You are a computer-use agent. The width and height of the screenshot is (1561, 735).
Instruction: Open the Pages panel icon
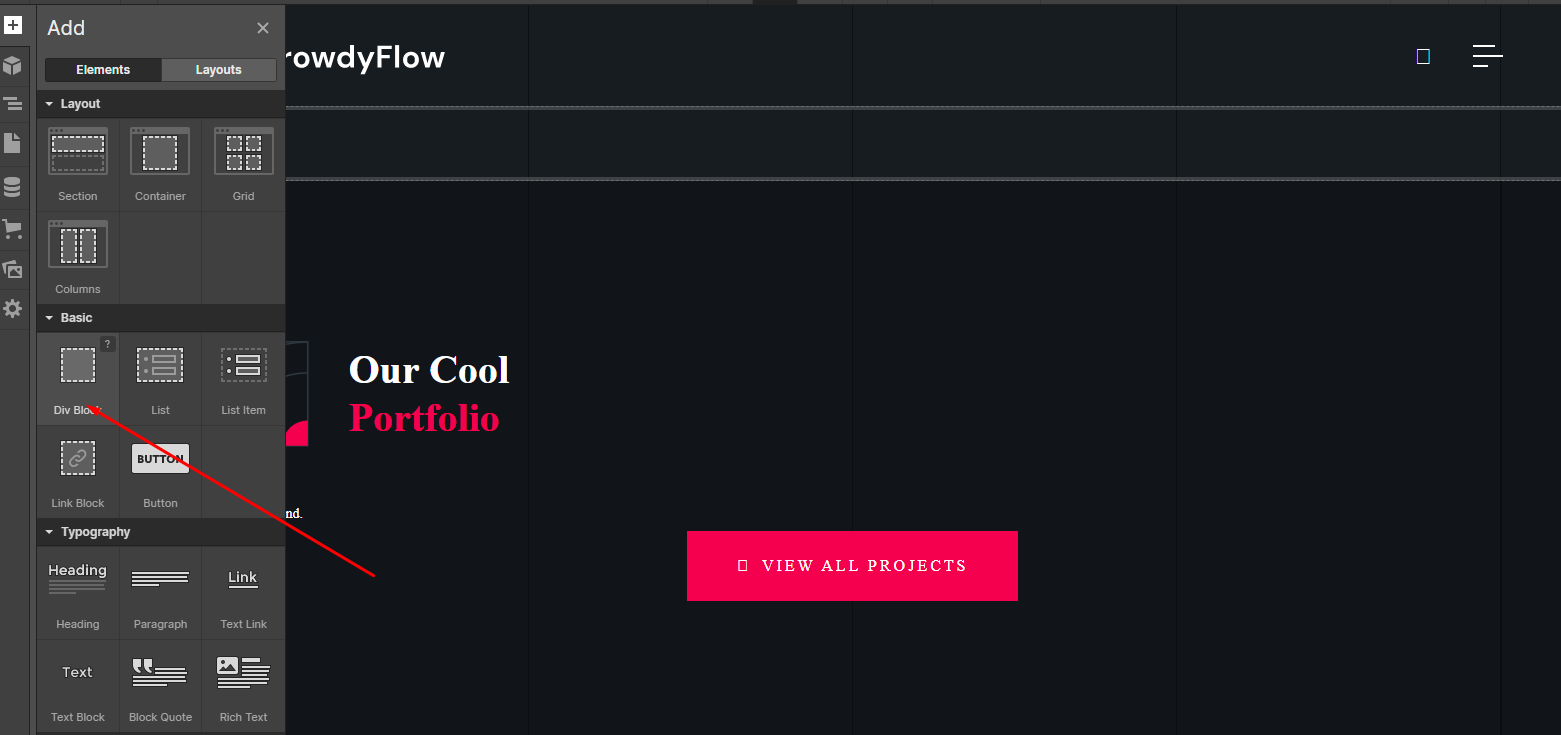click(13, 143)
